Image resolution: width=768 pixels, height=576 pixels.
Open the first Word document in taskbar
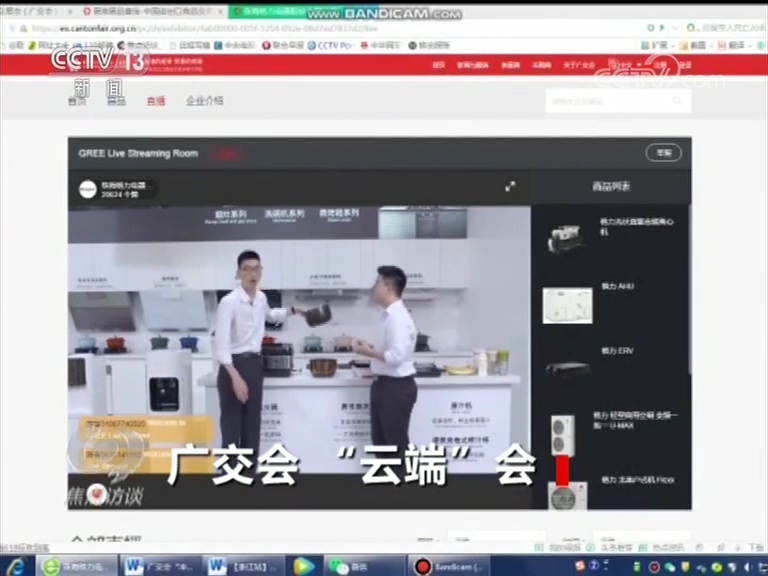[160, 566]
